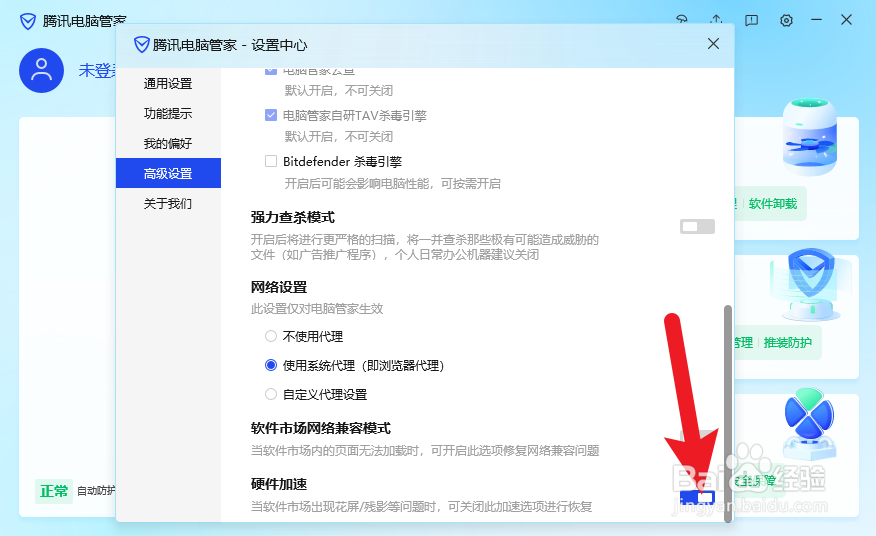Click the Tencent PC Manager shield logo in main window

click(x=27, y=21)
